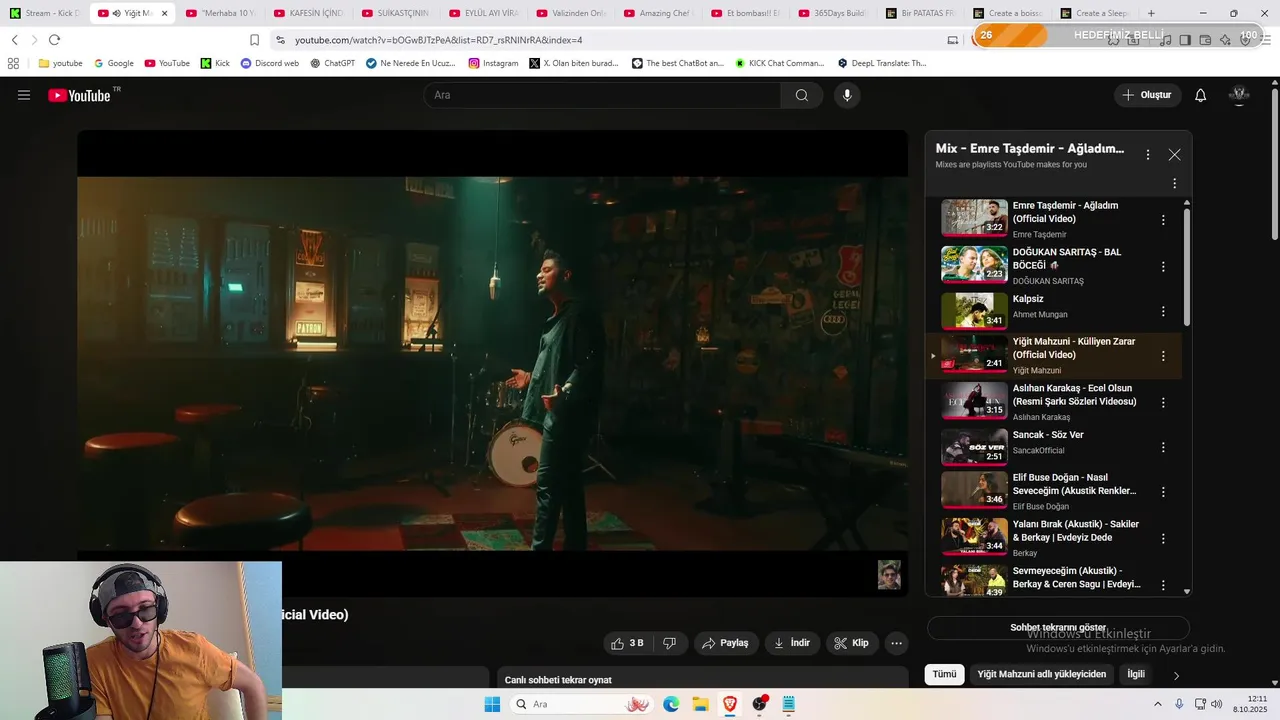Click the browser address bar URL
The width and height of the screenshot is (1280, 720).
(x=438, y=40)
